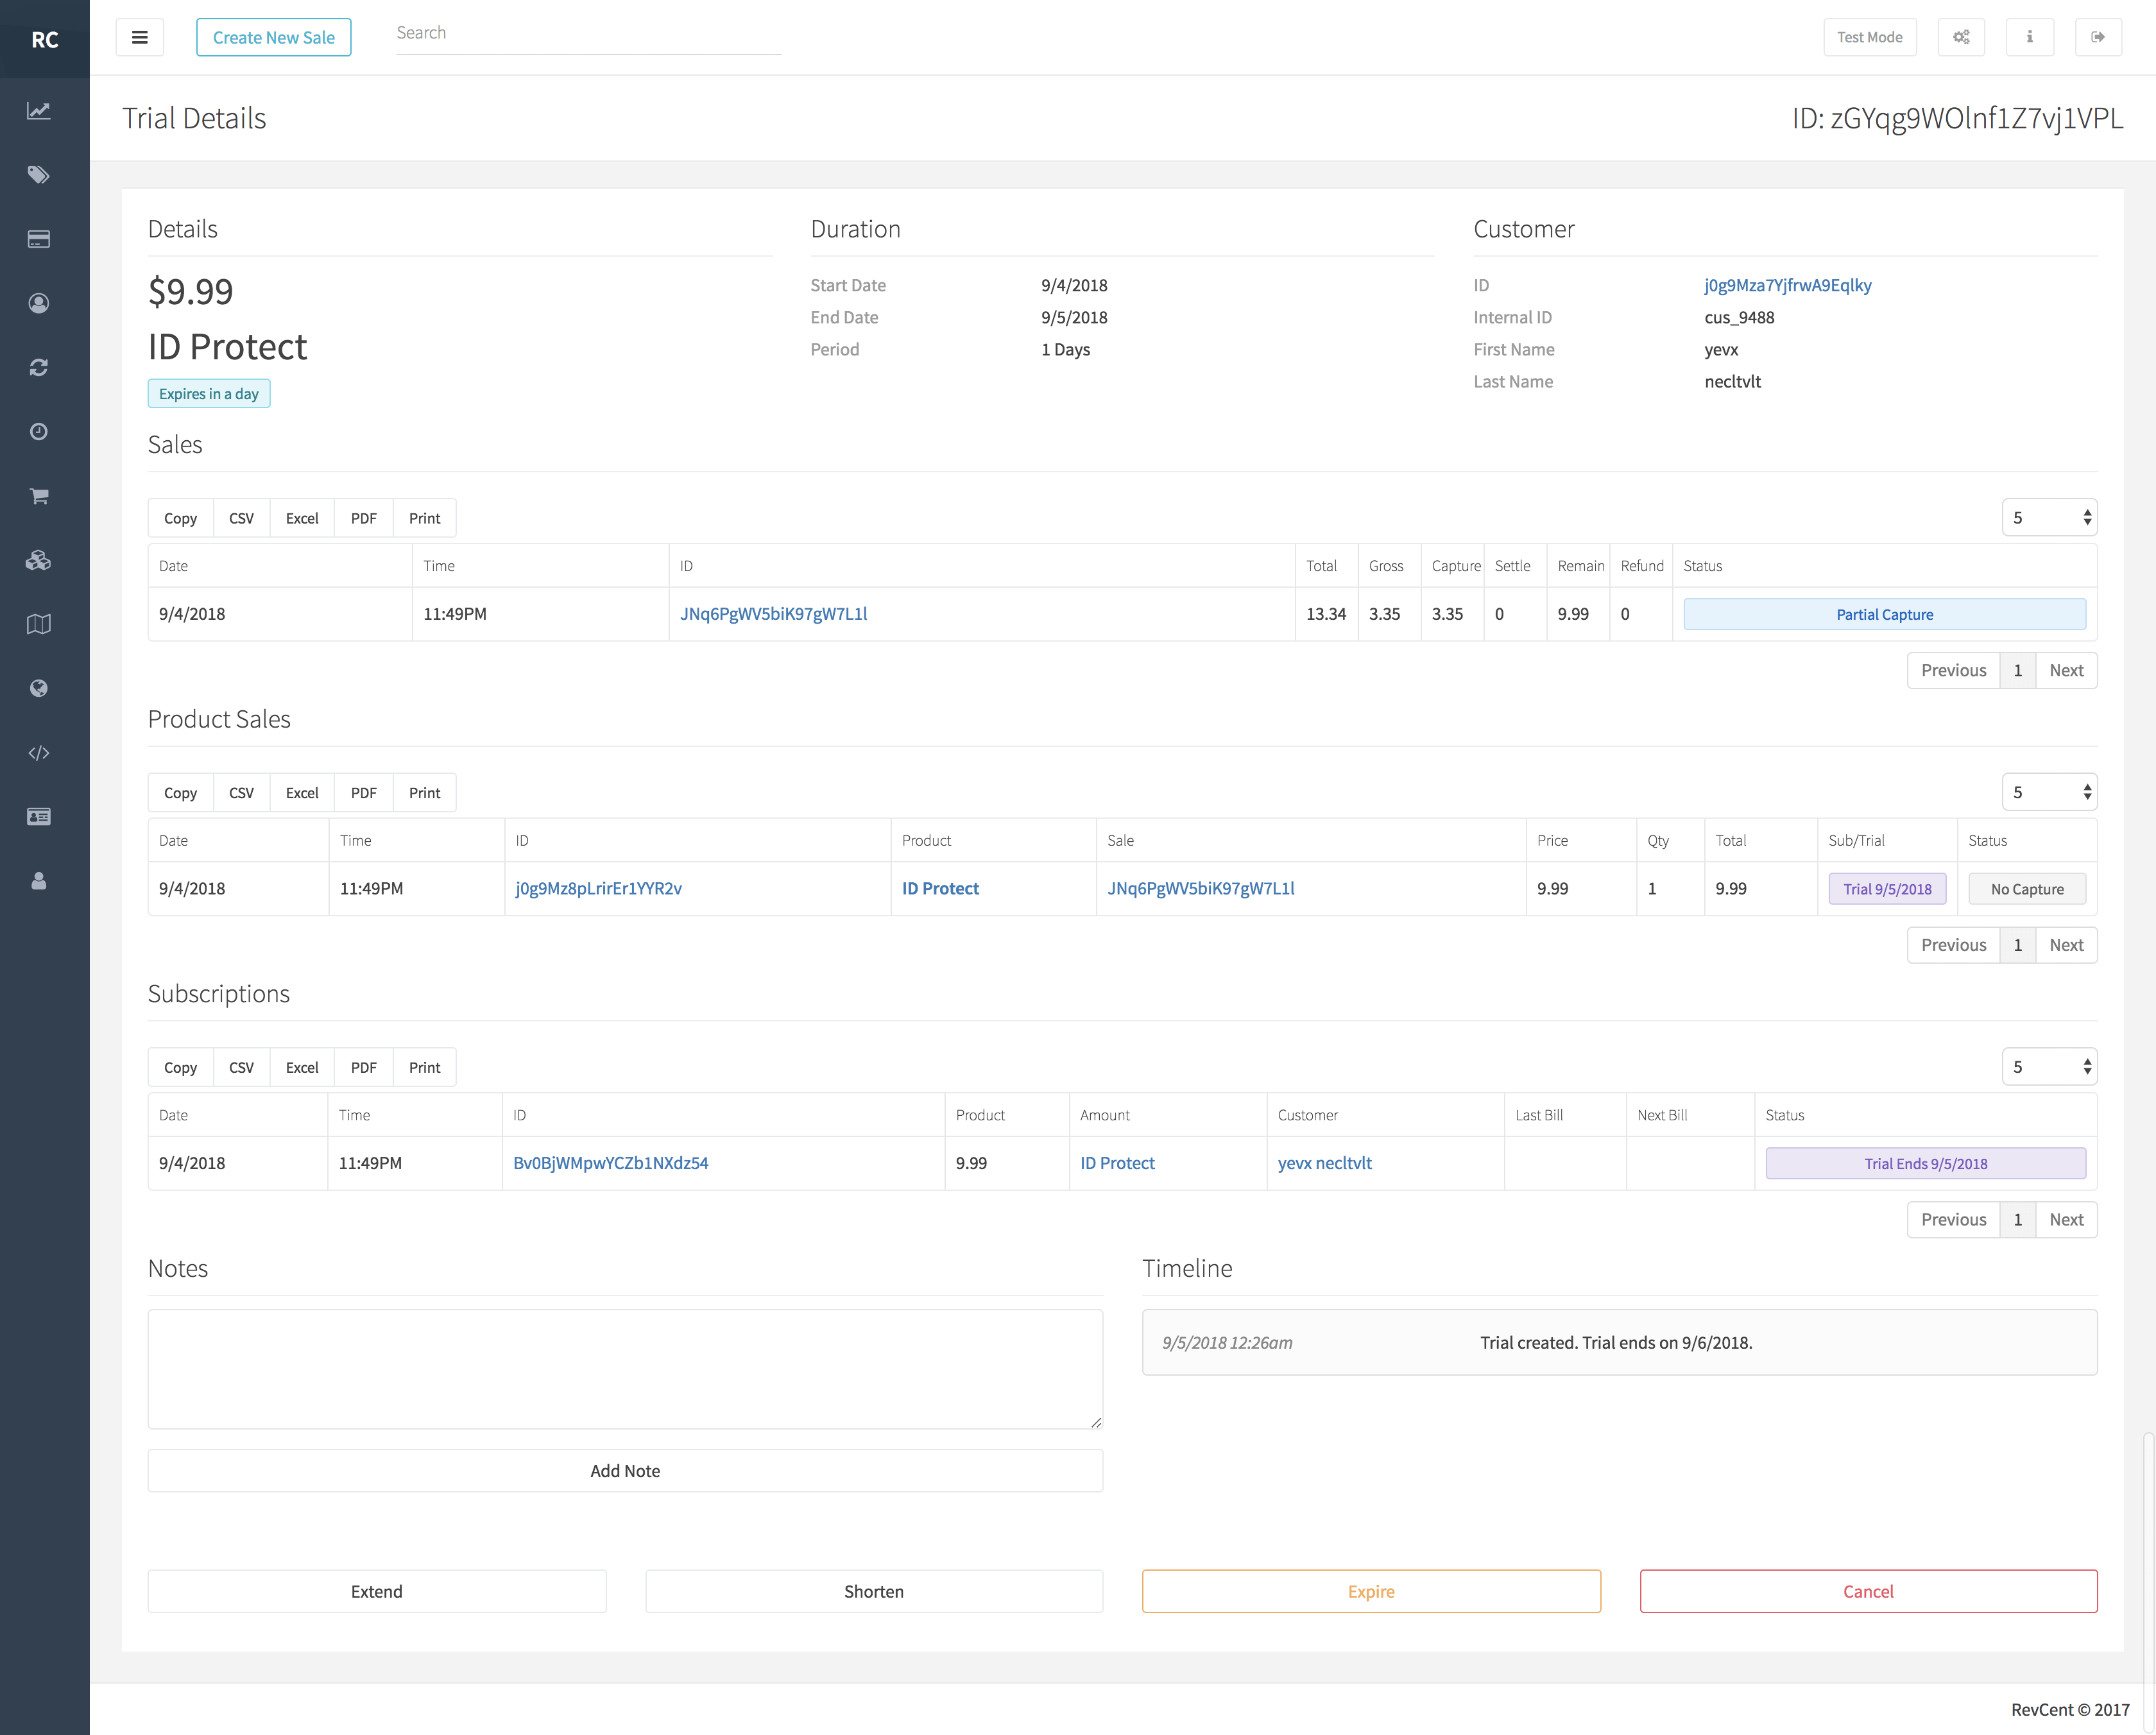Click the hamburger menu icon

139,37
